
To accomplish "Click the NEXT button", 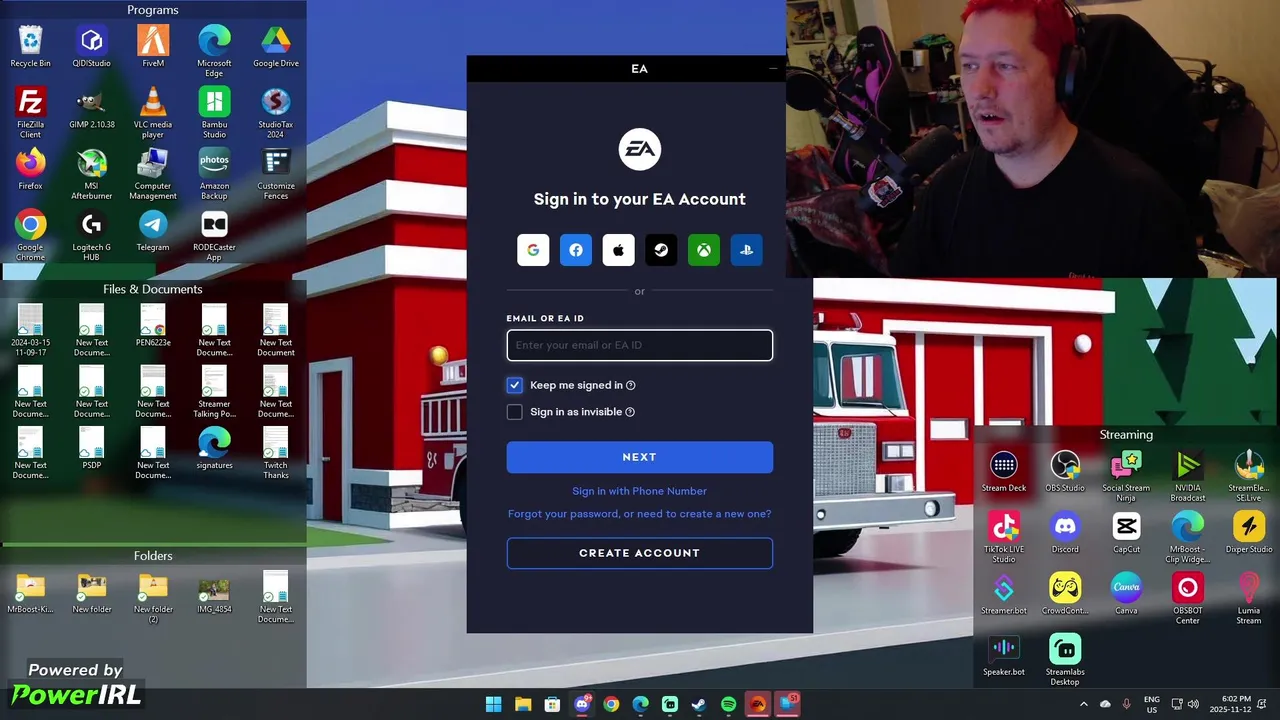I will 640,457.
